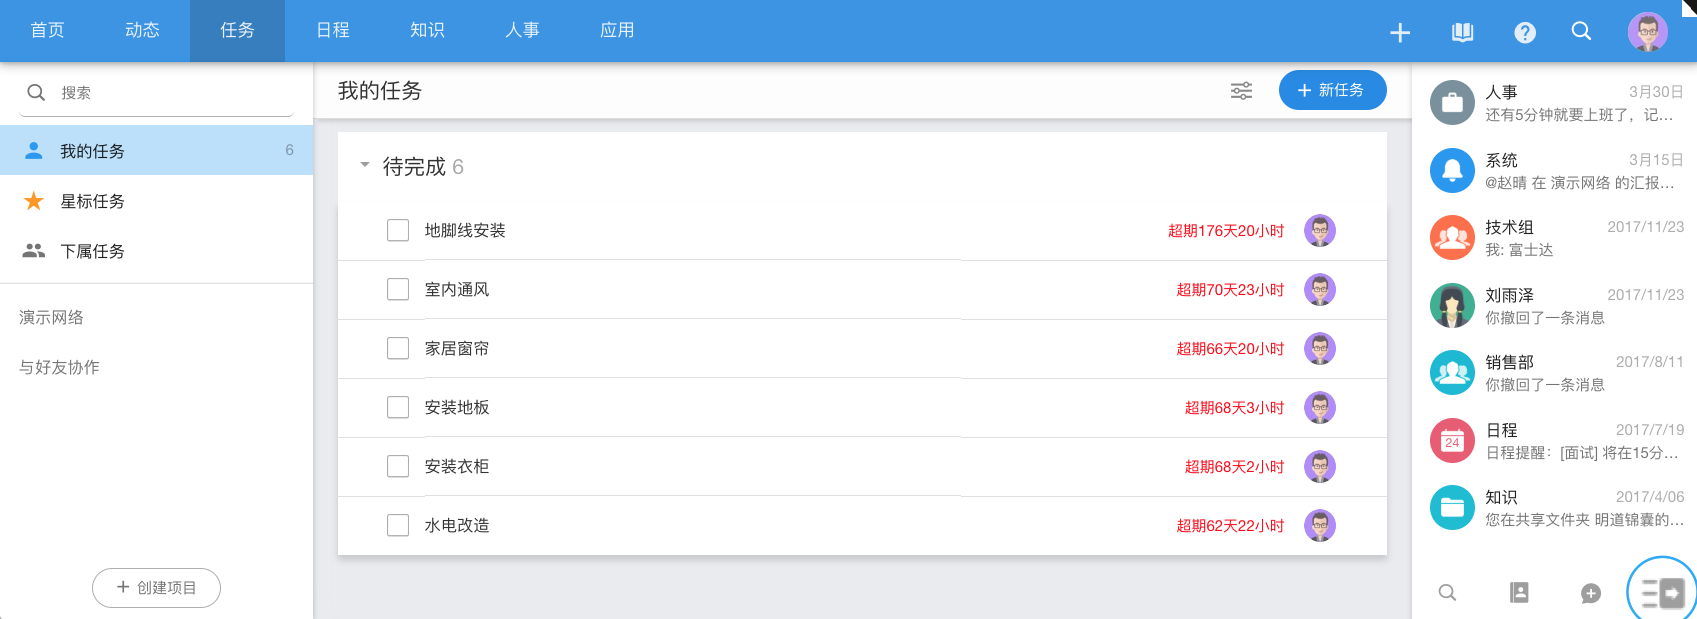Tick the 水电改造 task checkbox

point(398,525)
